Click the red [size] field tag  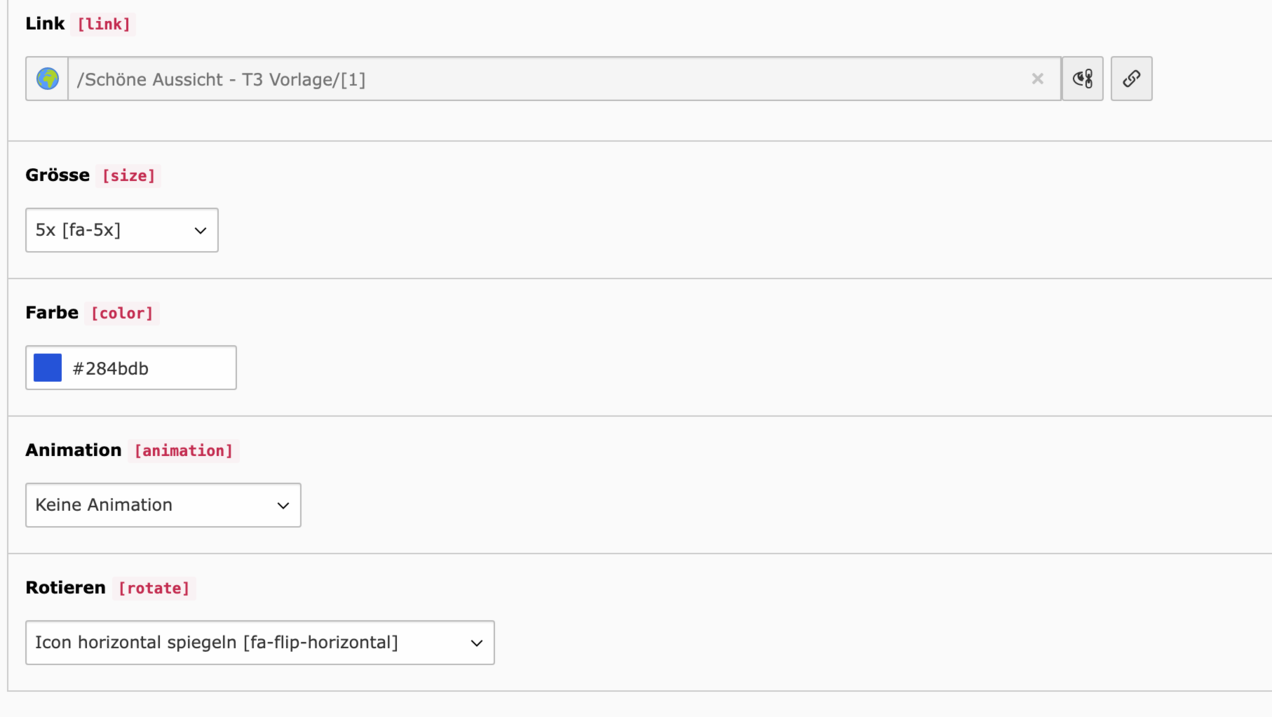click(129, 176)
